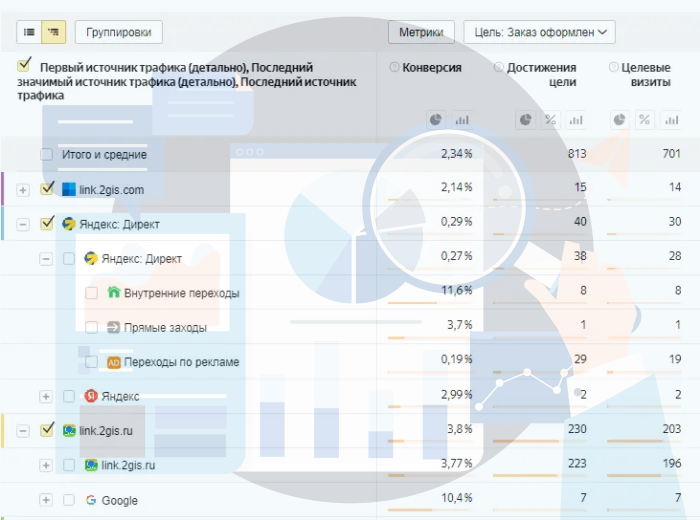
Task: Click pie chart icon under Целевые визиты
Action: (619, 120)
